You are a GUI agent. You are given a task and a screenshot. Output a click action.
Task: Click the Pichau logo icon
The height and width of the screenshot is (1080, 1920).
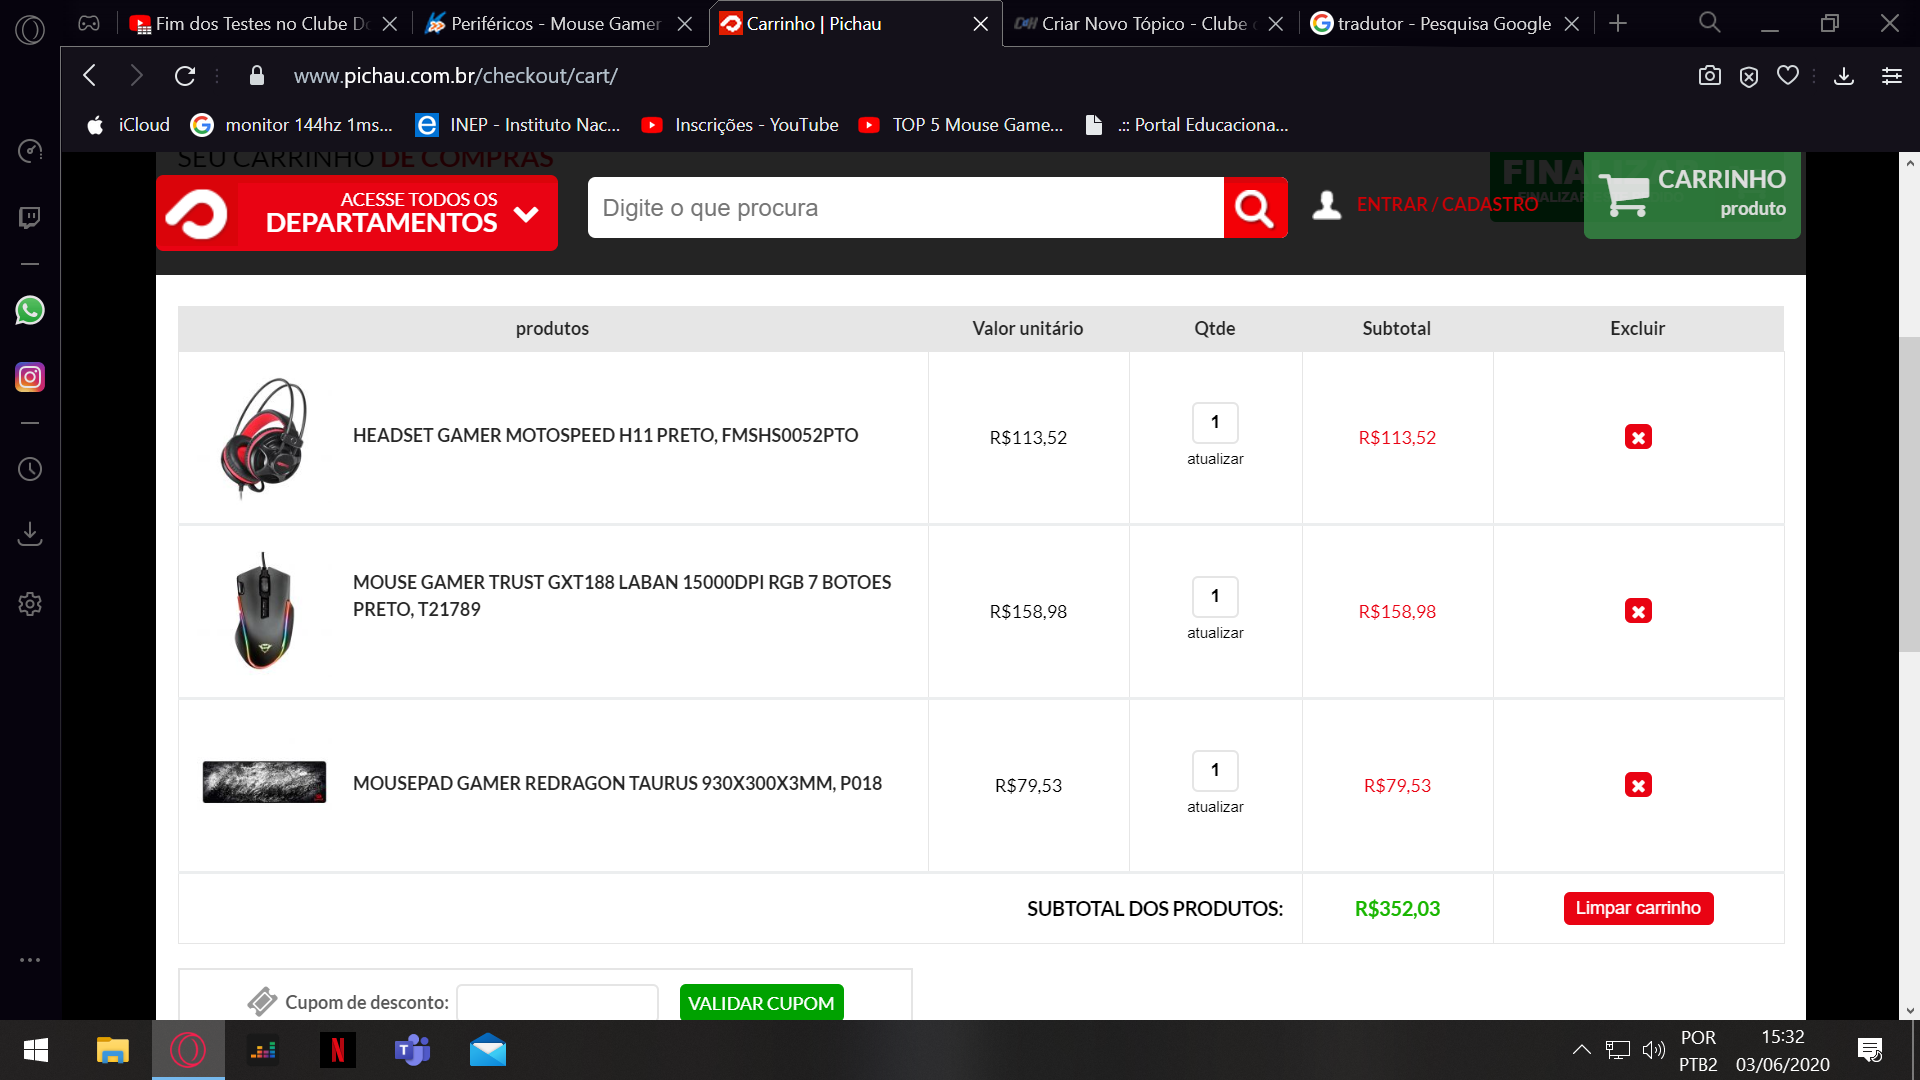(197, 213)
